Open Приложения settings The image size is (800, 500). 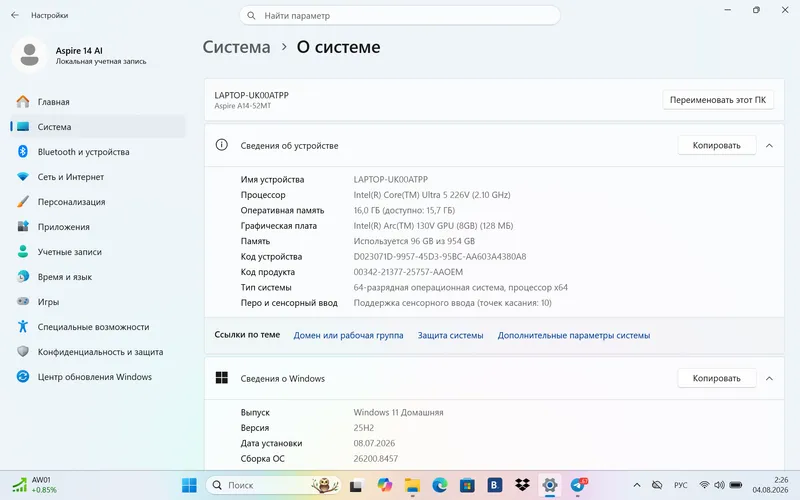pos(97,227)
